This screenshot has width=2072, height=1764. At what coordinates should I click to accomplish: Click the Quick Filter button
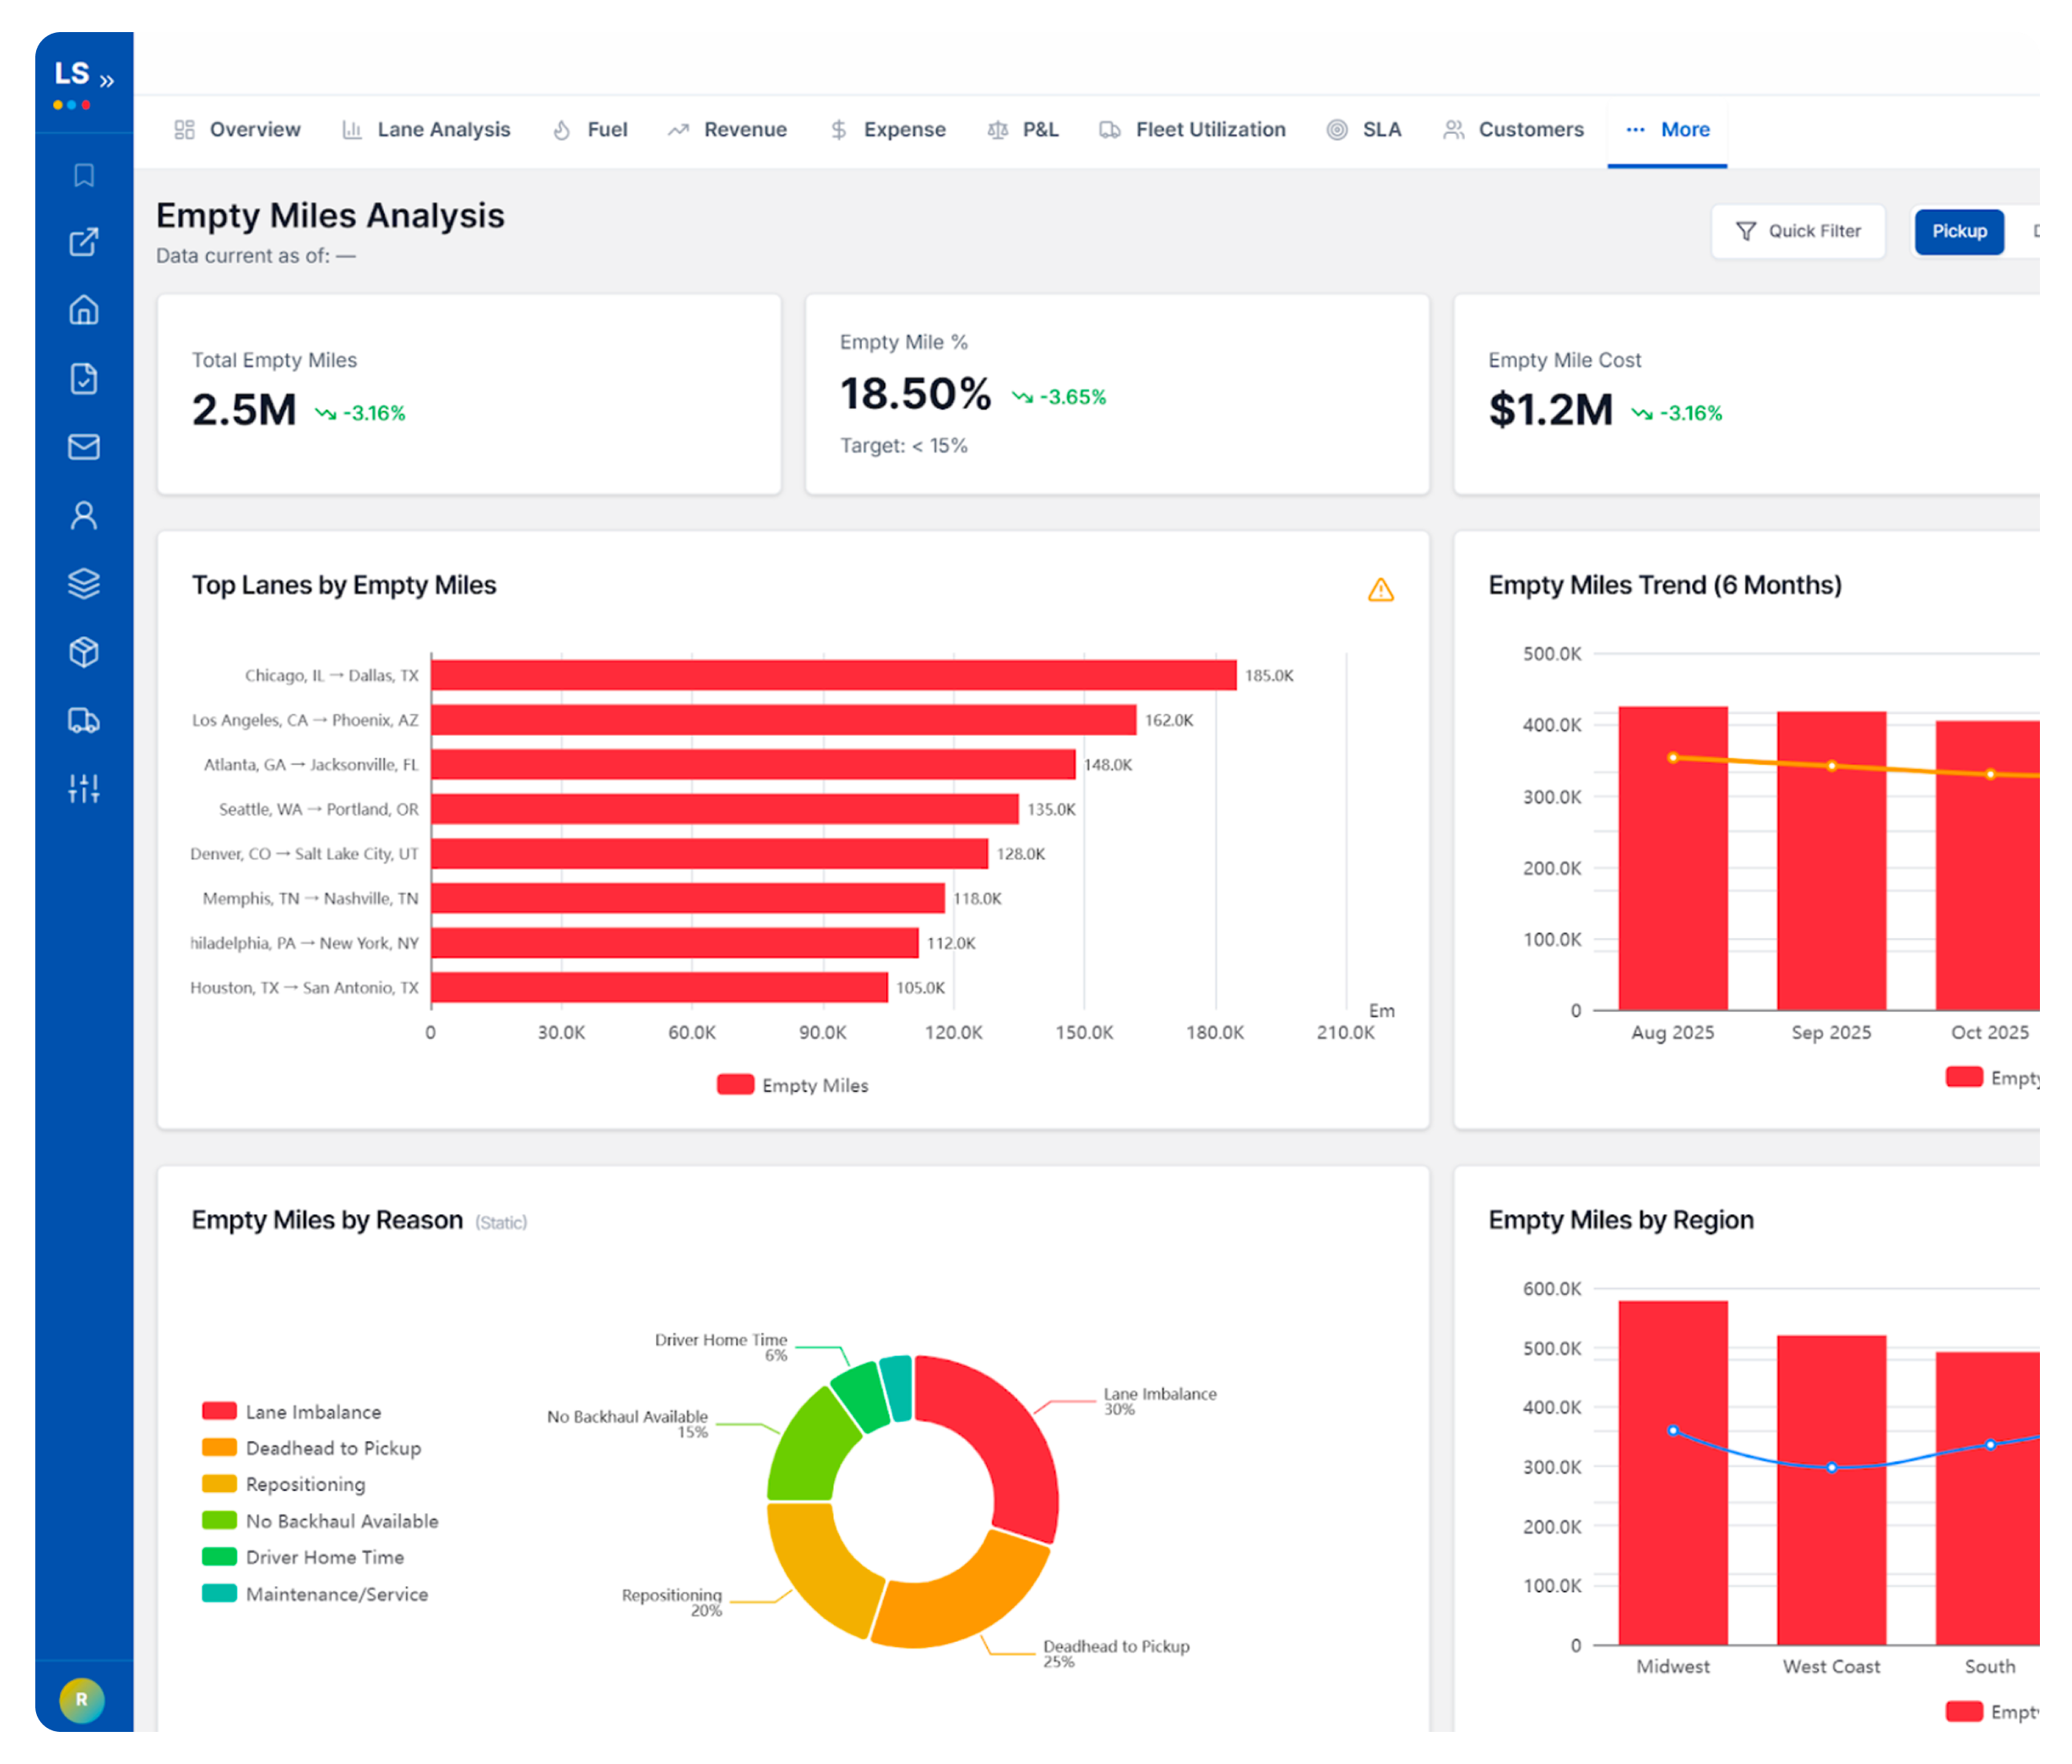pyautogui.click(x=1798, y=231)
